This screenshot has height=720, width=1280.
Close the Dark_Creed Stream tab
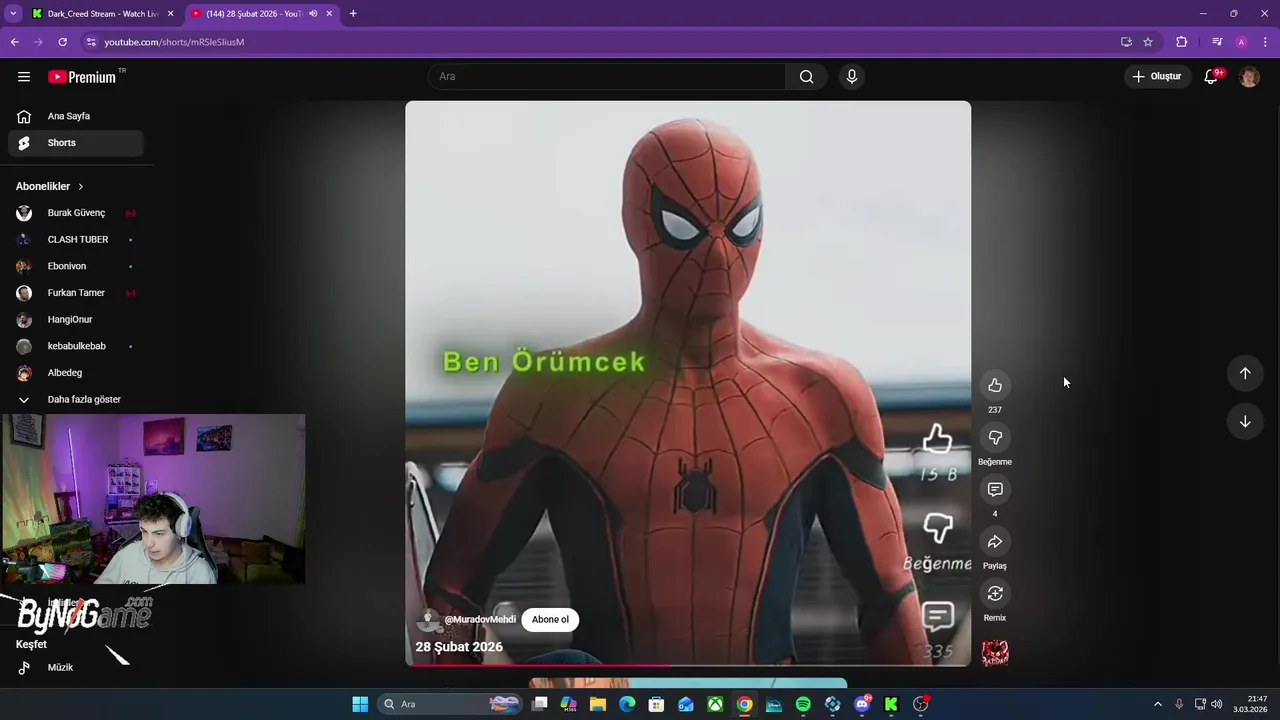[x=170, y=14]
